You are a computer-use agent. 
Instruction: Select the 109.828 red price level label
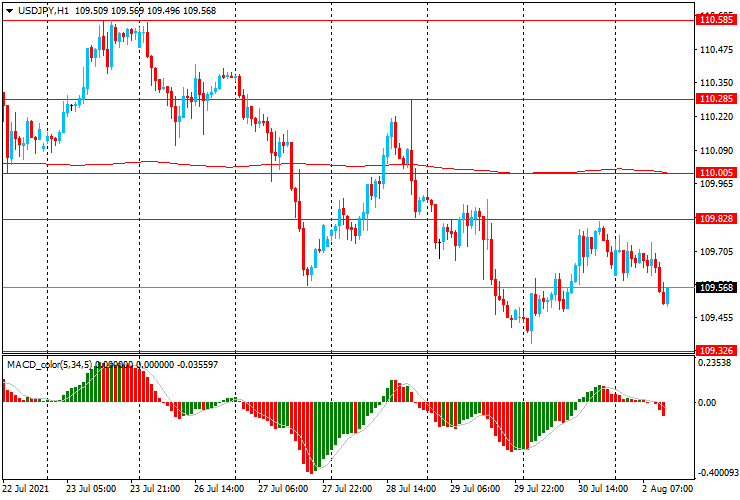[x=716, y=219]
